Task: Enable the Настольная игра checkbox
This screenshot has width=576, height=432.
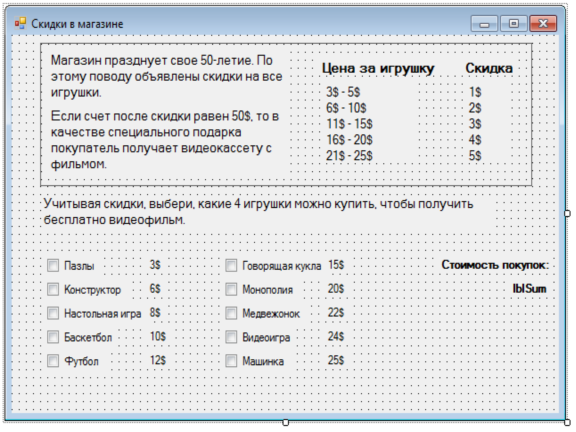Action: point(53,313)
